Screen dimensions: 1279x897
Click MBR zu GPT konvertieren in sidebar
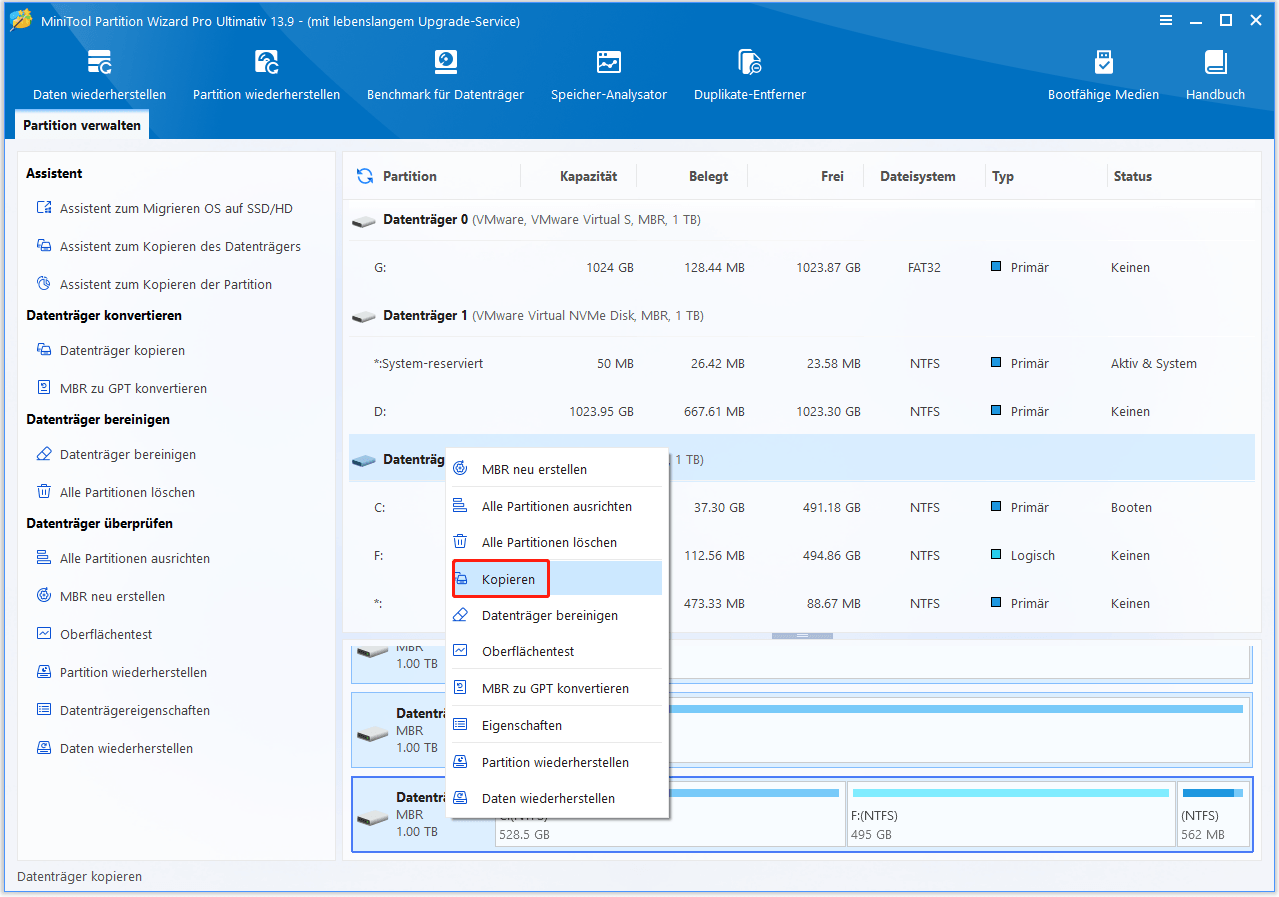121,388
